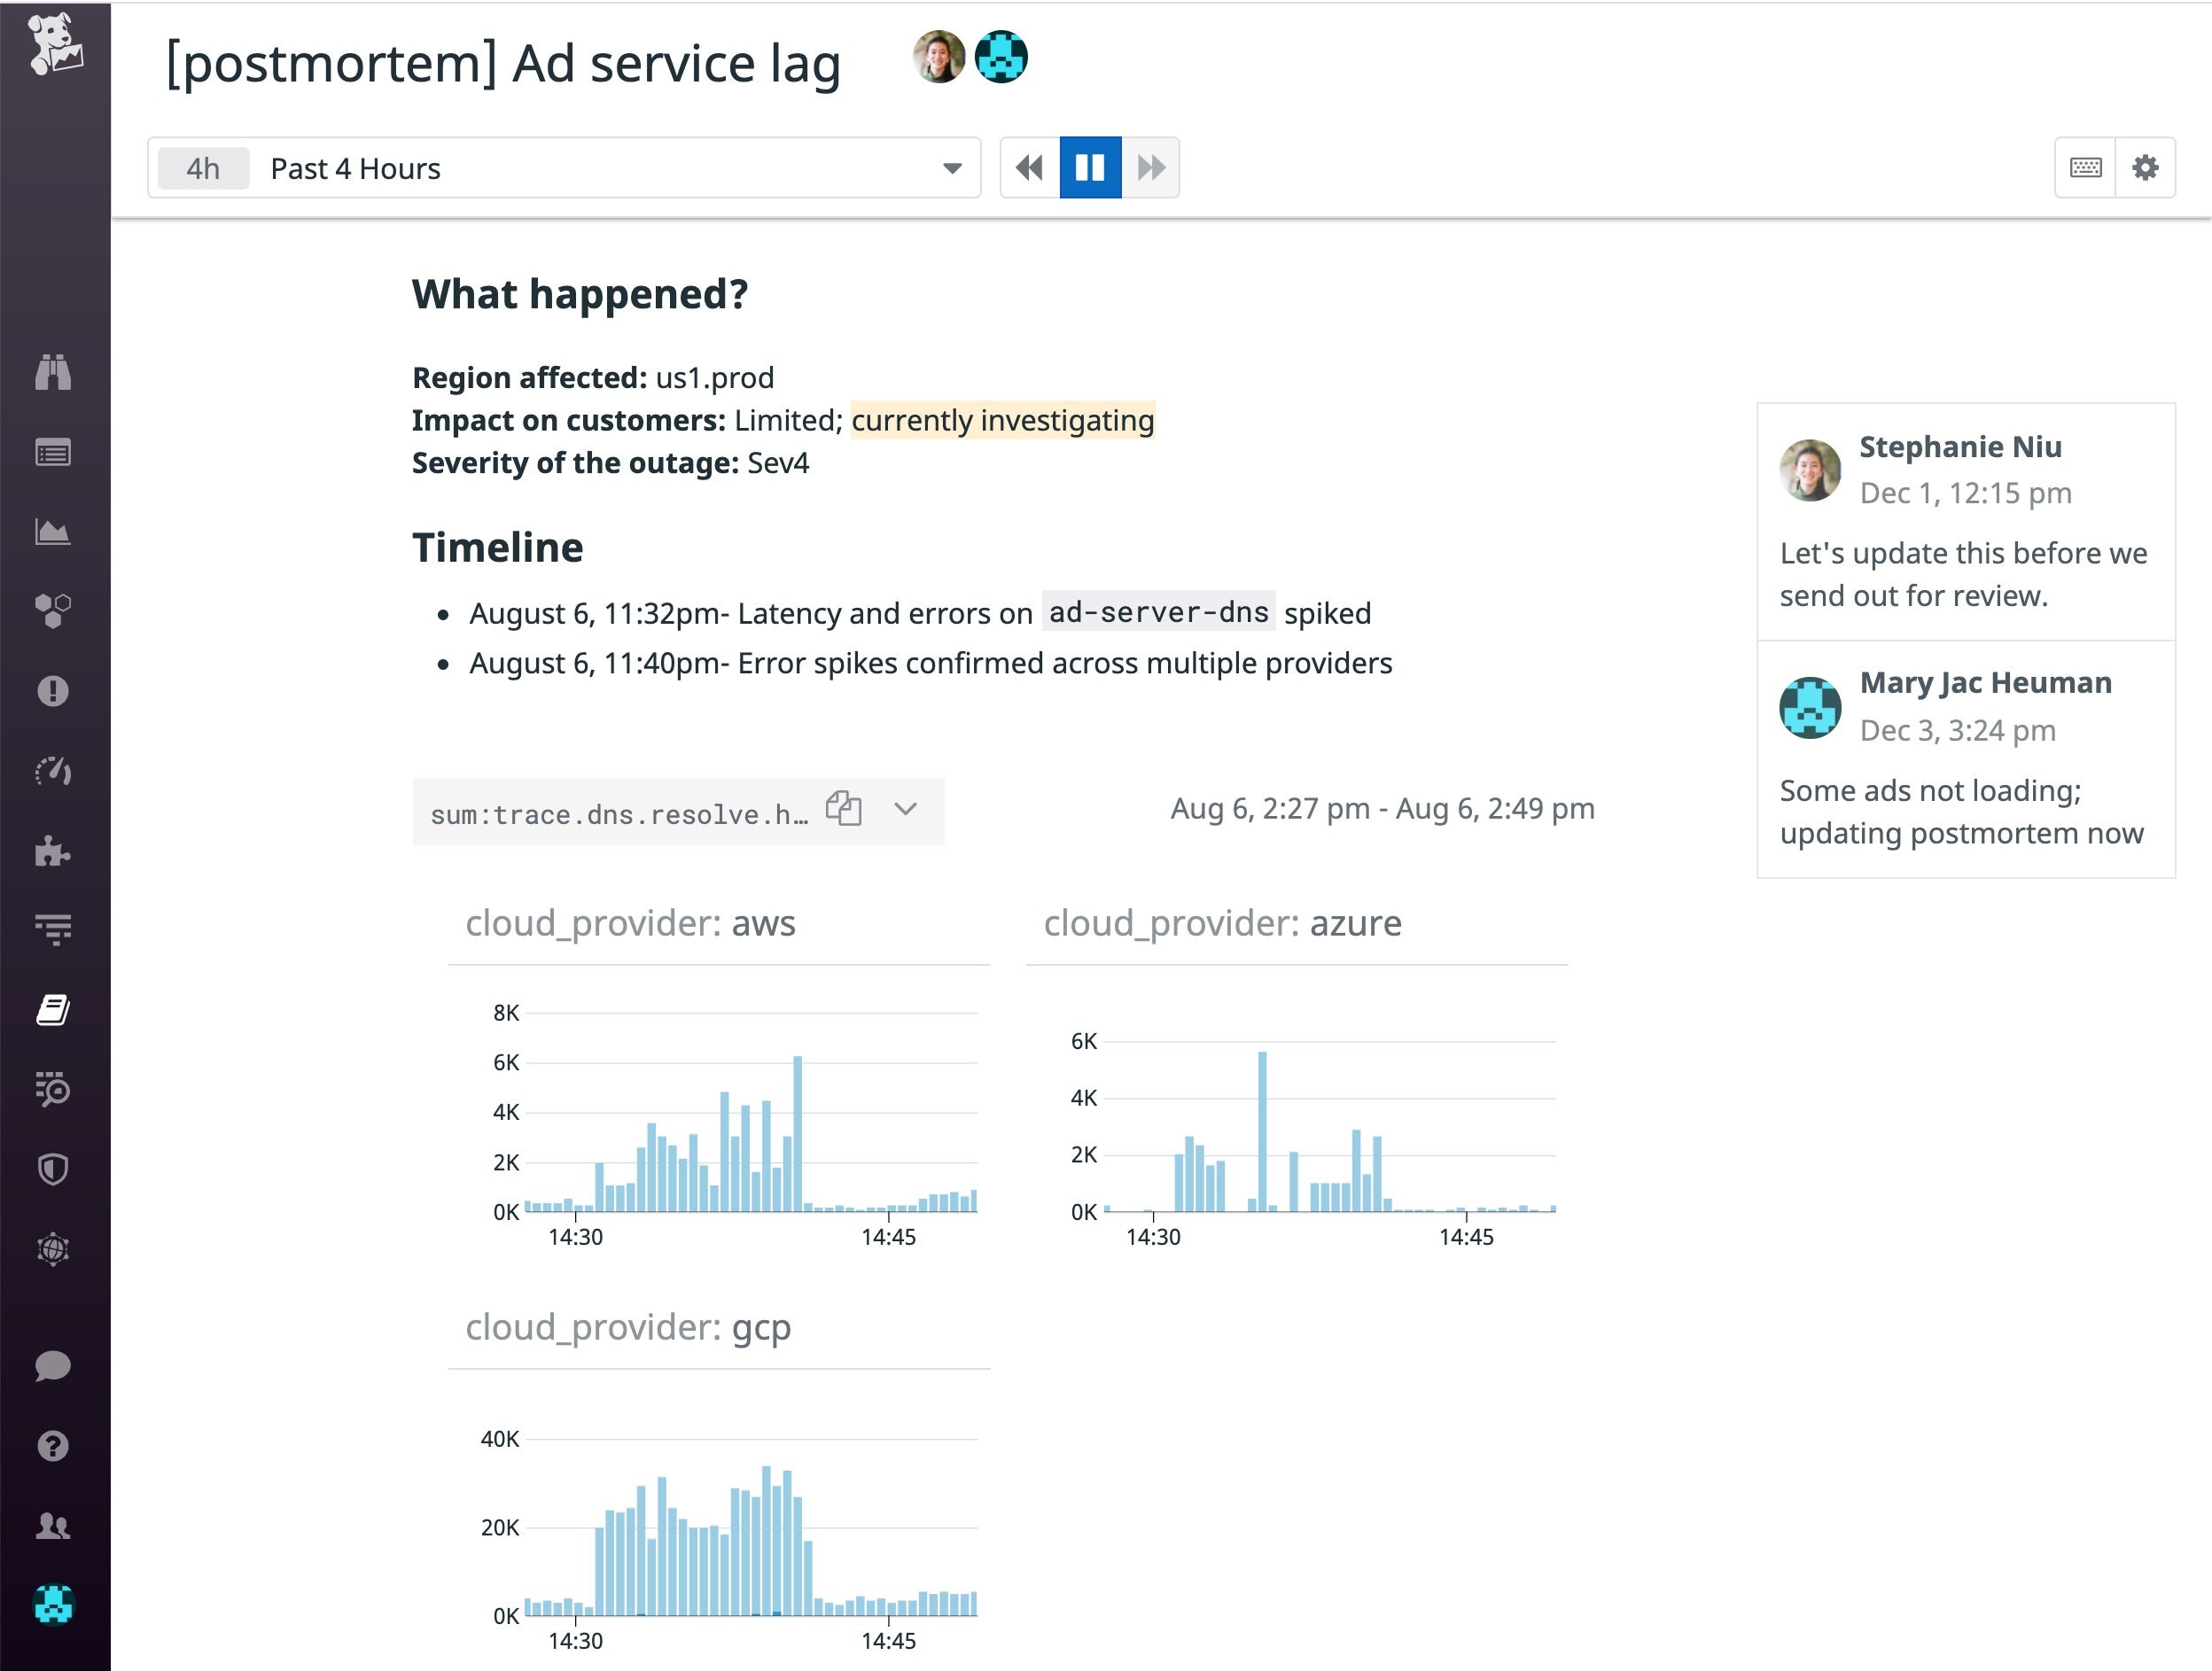This screenshot has height=1671, width=2212.
Task: Click Stephanie Niu's avatar in header
Action: pos(938,57)
